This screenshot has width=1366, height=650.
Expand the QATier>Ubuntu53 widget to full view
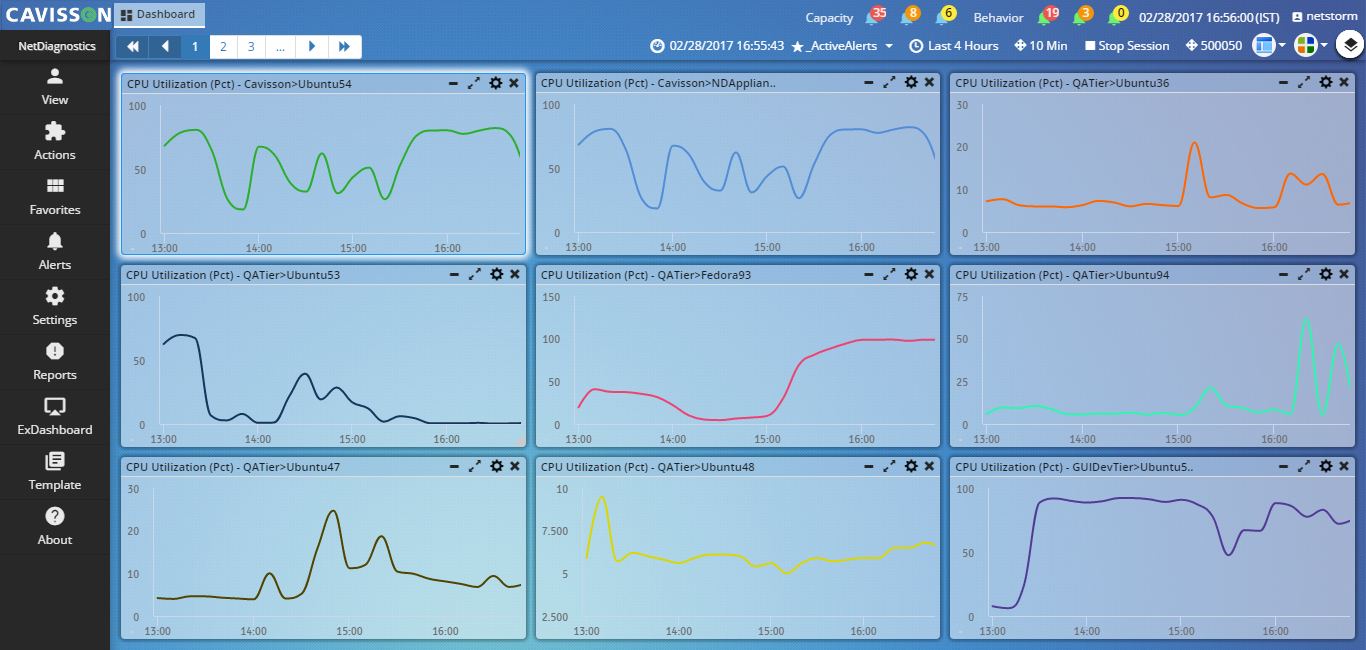[475, 274]
